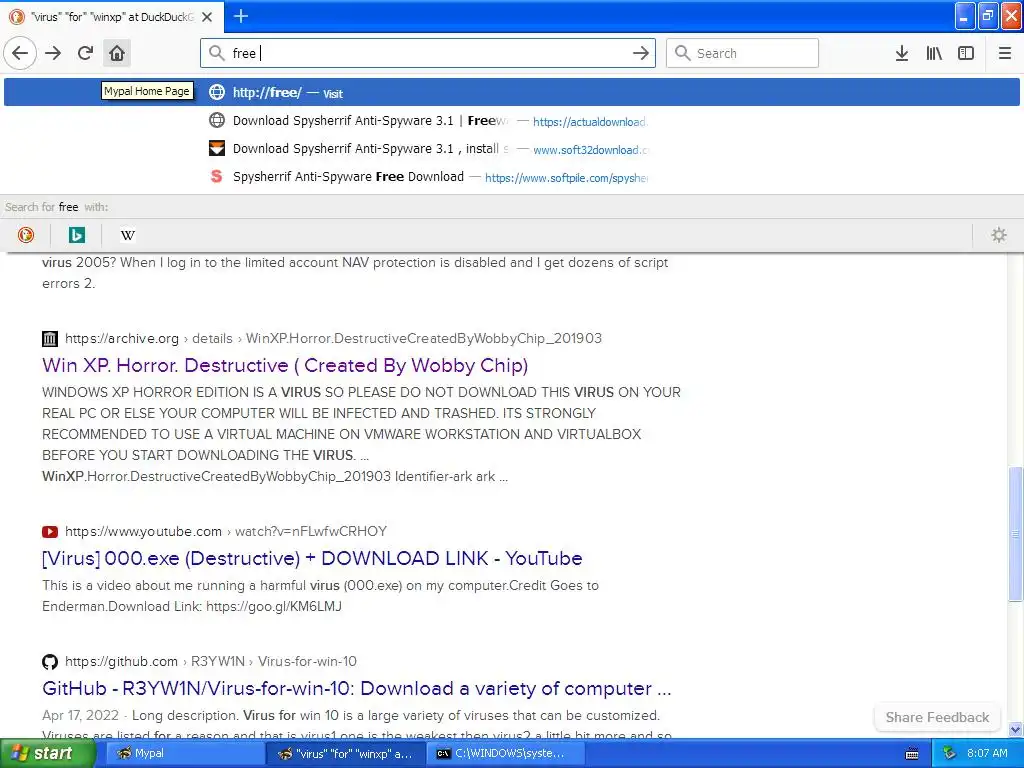
Task: Search for free with Bing icon
Action: (76, 235)
